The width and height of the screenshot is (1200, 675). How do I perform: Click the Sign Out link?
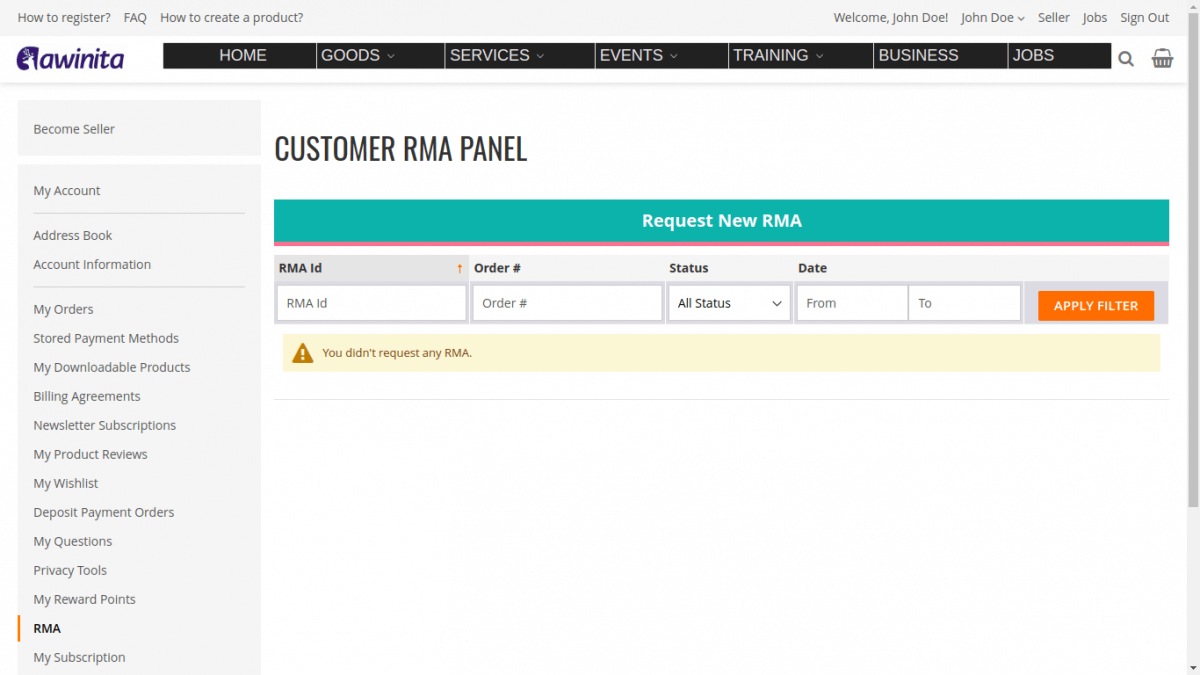tap(1144, 17)
